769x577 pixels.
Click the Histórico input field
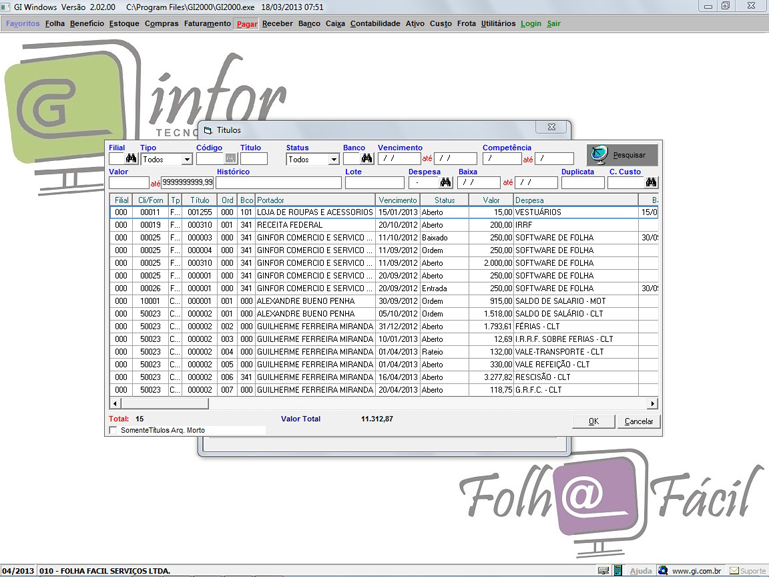tap(279, 182)
